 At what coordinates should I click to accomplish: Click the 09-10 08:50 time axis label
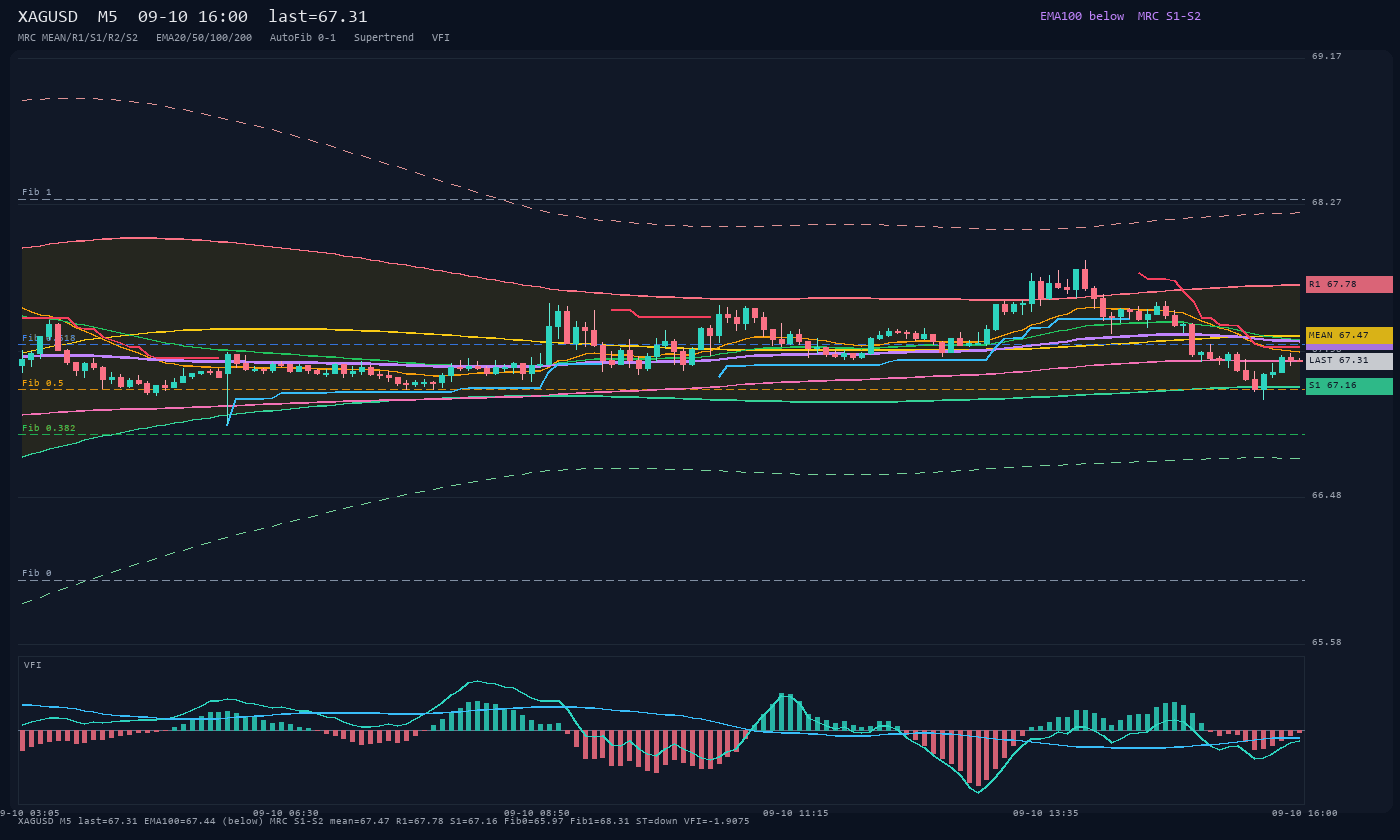537,813
